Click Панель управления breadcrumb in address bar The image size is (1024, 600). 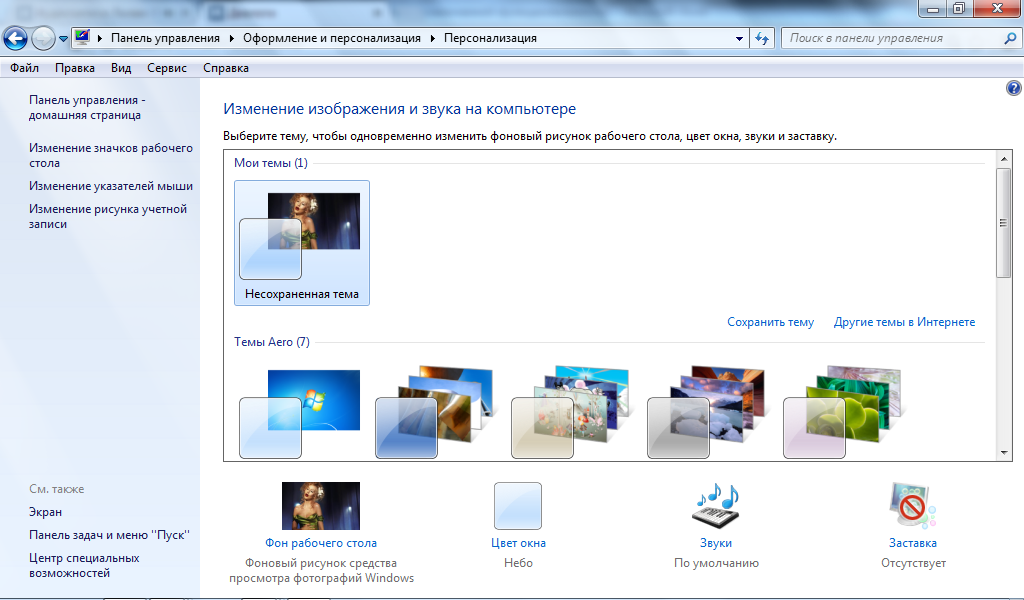click(165, 39)
